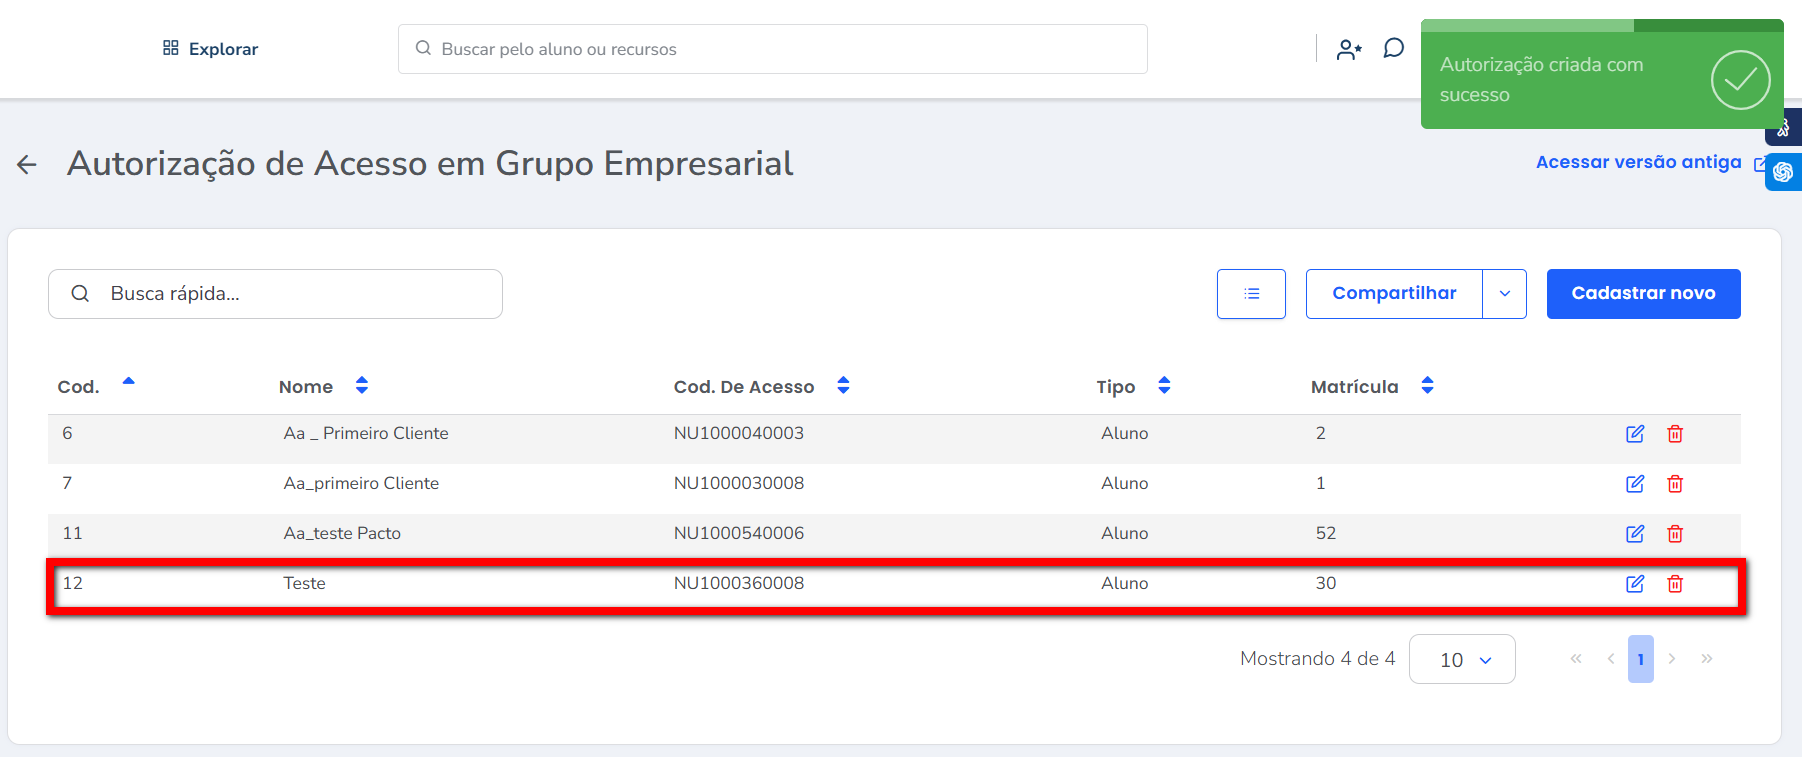Delete the Aa_primeiro Cliente row
Screen dimensions: 1802x757
[1675, 484]
